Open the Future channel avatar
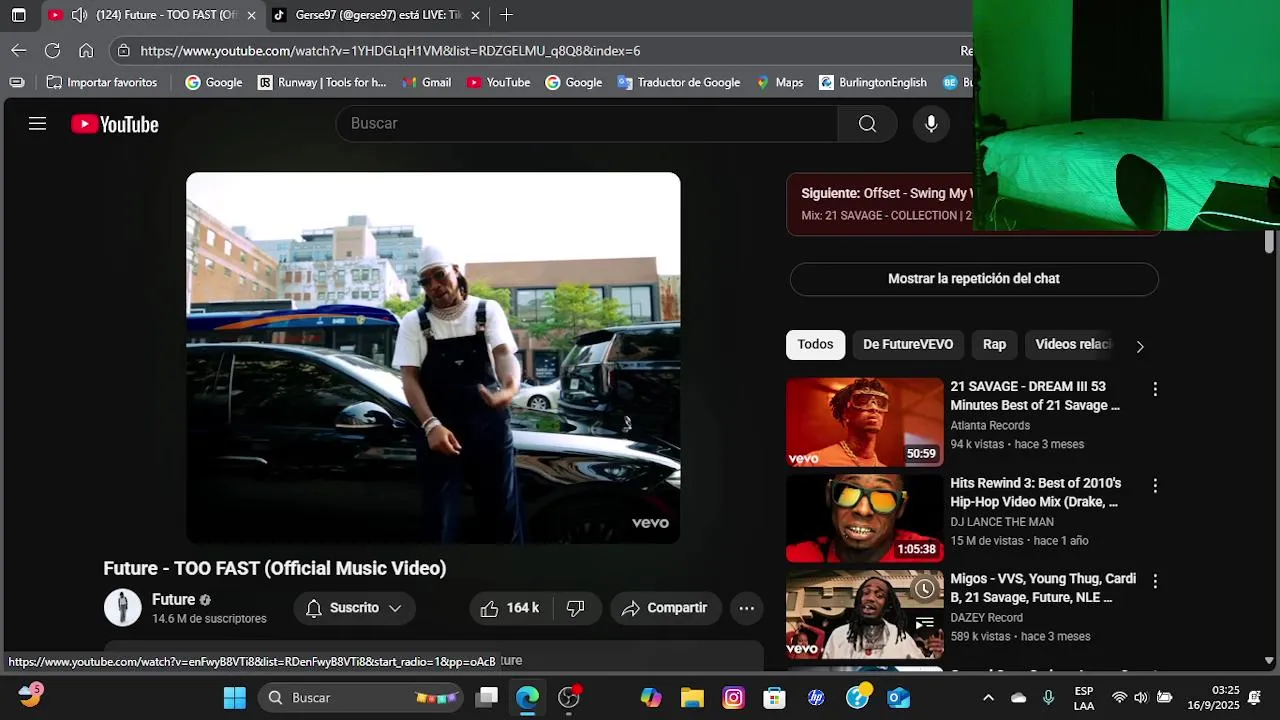The width and height of the screenshot is (1280, 720). pyautogui.click(x=123, y=608)
